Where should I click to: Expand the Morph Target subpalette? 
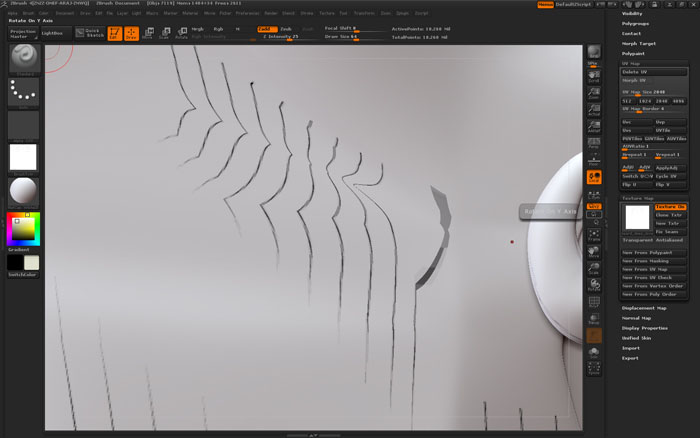[x=639, y=44]
